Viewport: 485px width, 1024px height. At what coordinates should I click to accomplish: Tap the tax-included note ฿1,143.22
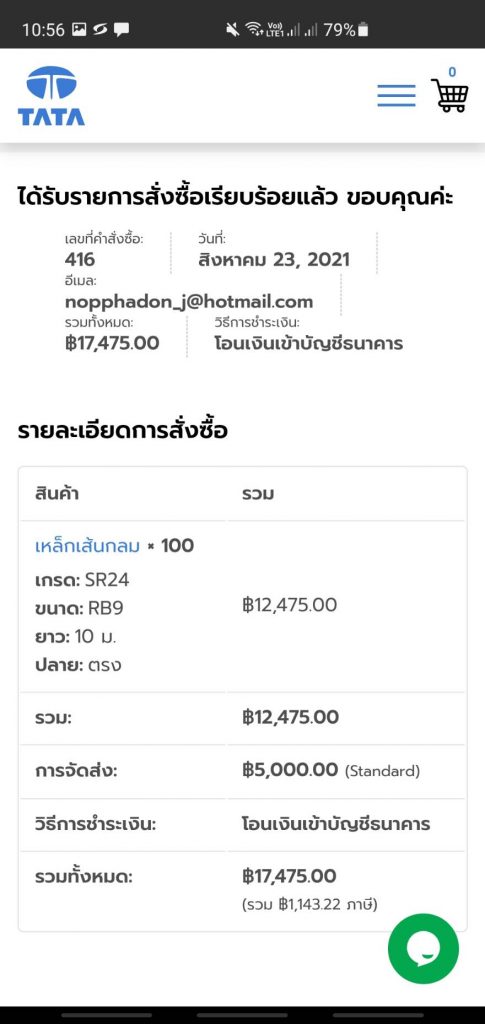point(310,905)
